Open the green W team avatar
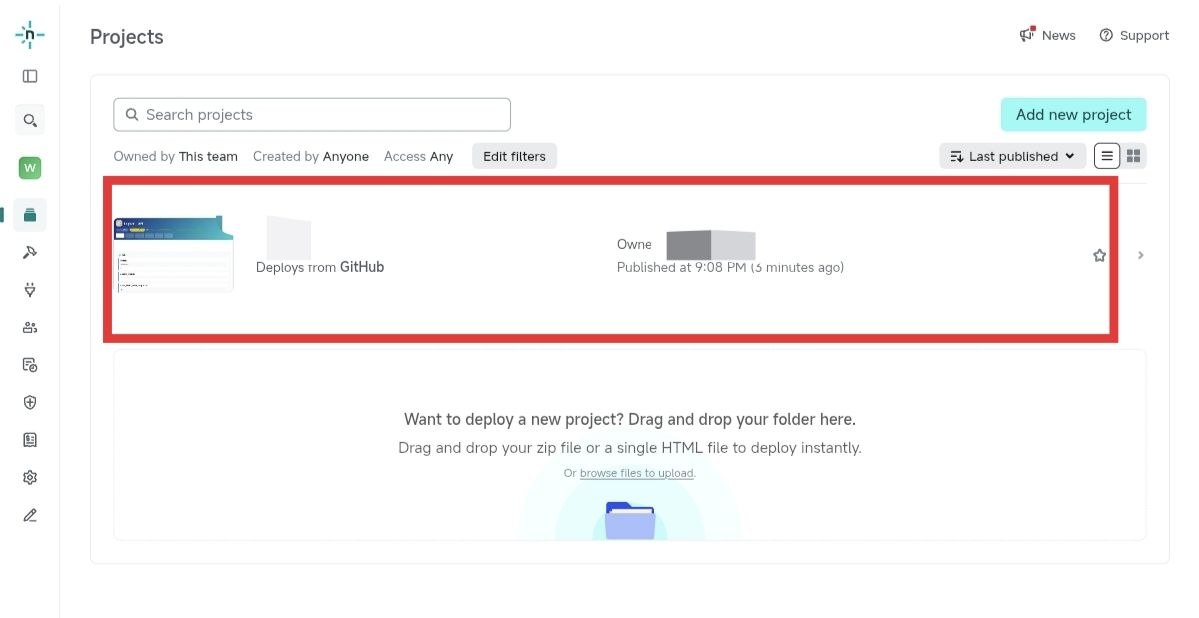1199x618 pixels. 30,168
